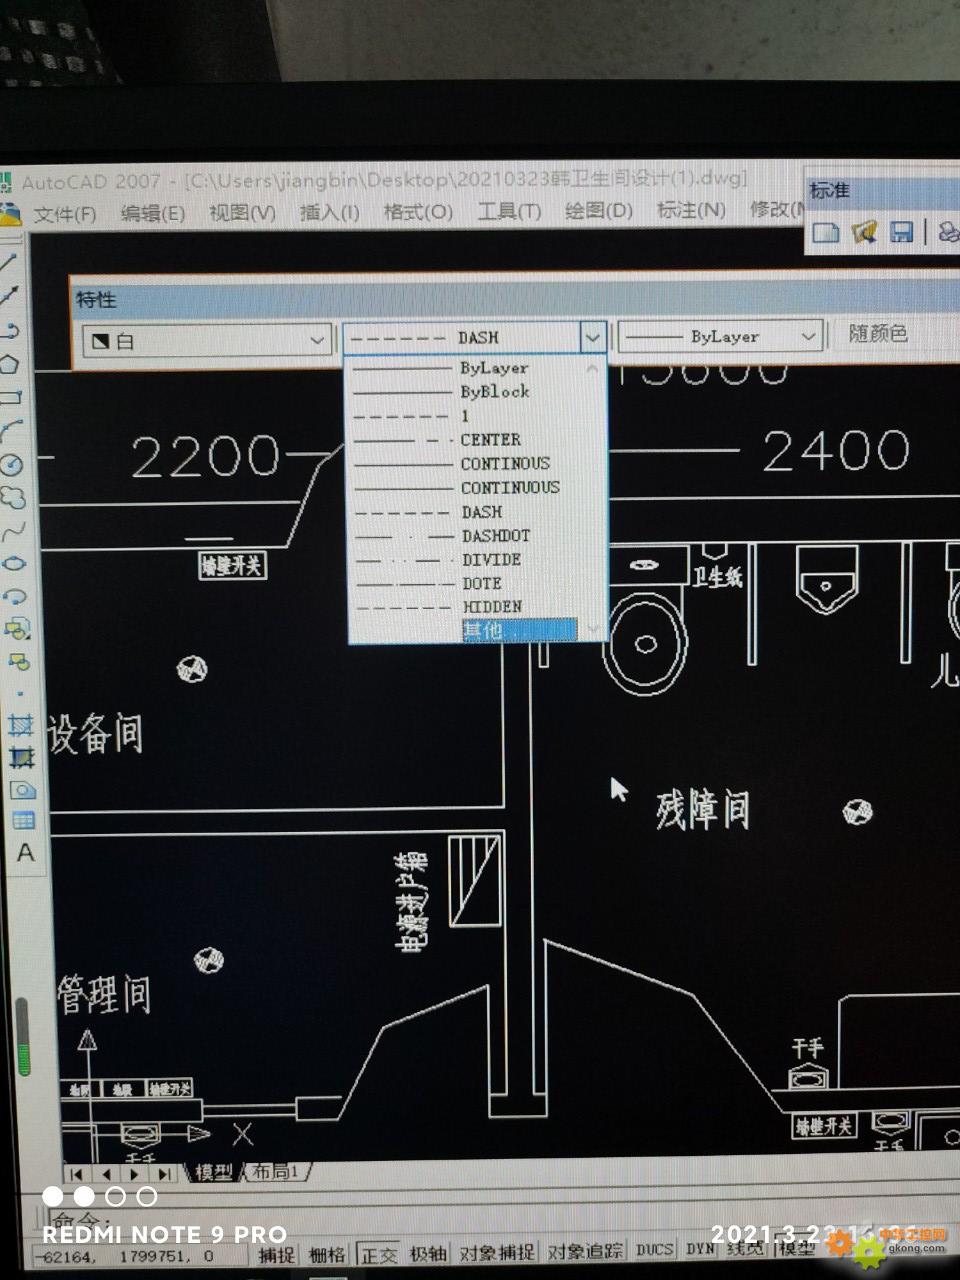
Task: Click New drawing icon in 标准 toolbar
Action: (825, 232)
